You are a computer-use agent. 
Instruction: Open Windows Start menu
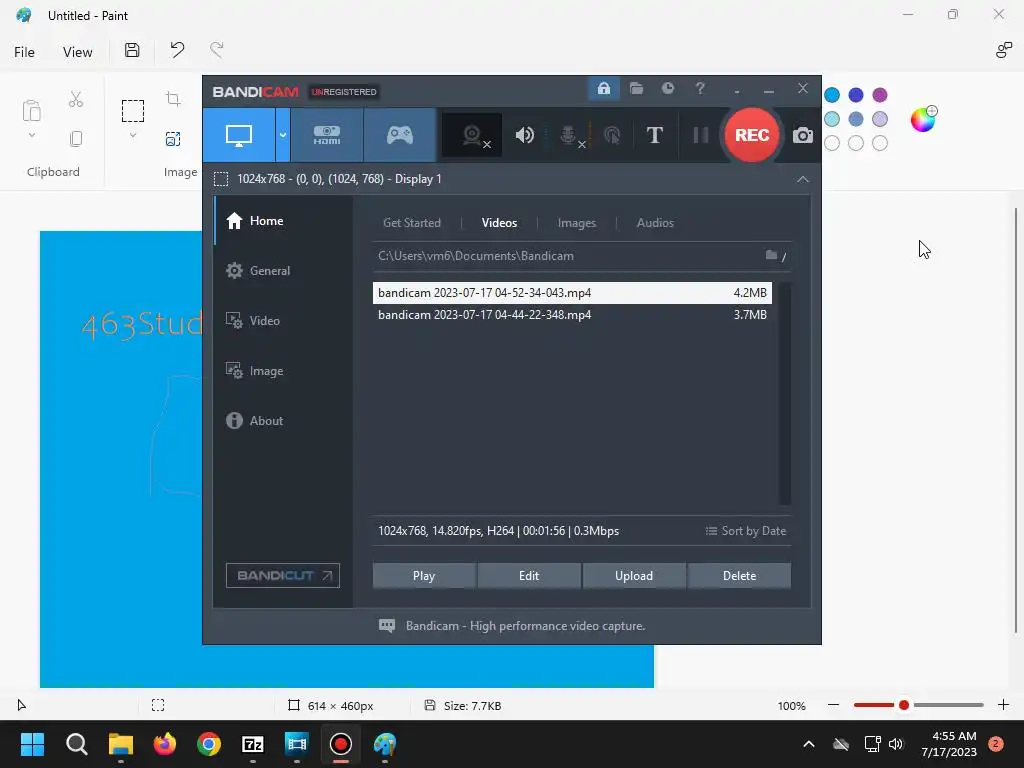[32, 744]
